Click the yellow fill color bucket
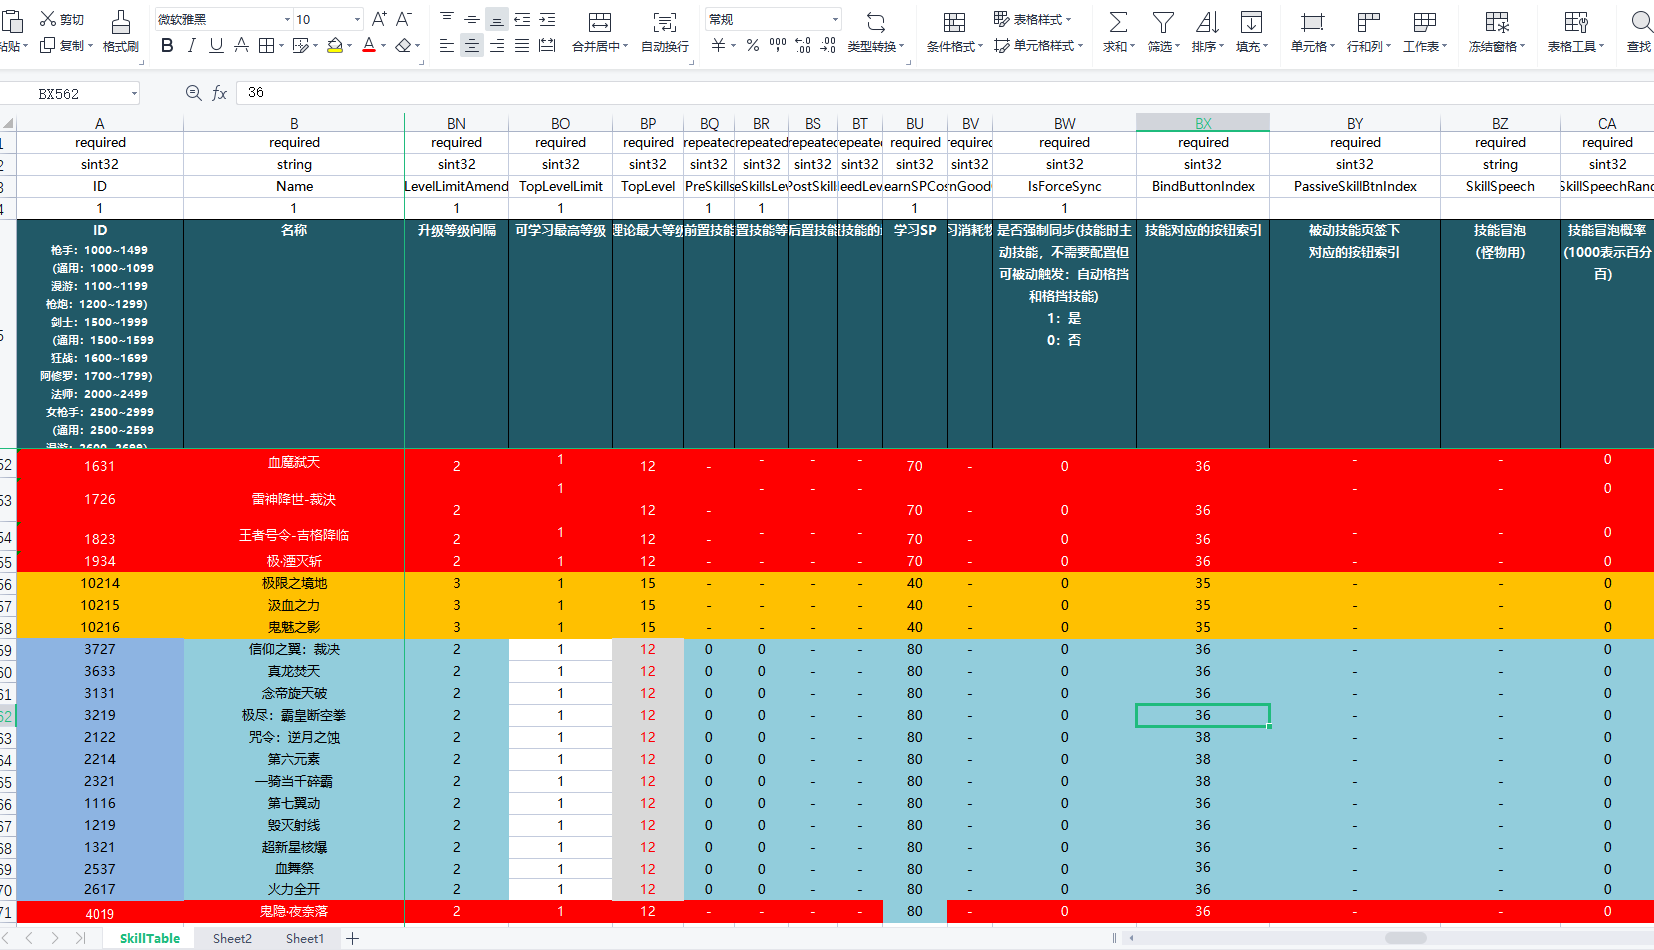Image resolution: width=1654 pixels, height=950 pixels. [335, 46]
